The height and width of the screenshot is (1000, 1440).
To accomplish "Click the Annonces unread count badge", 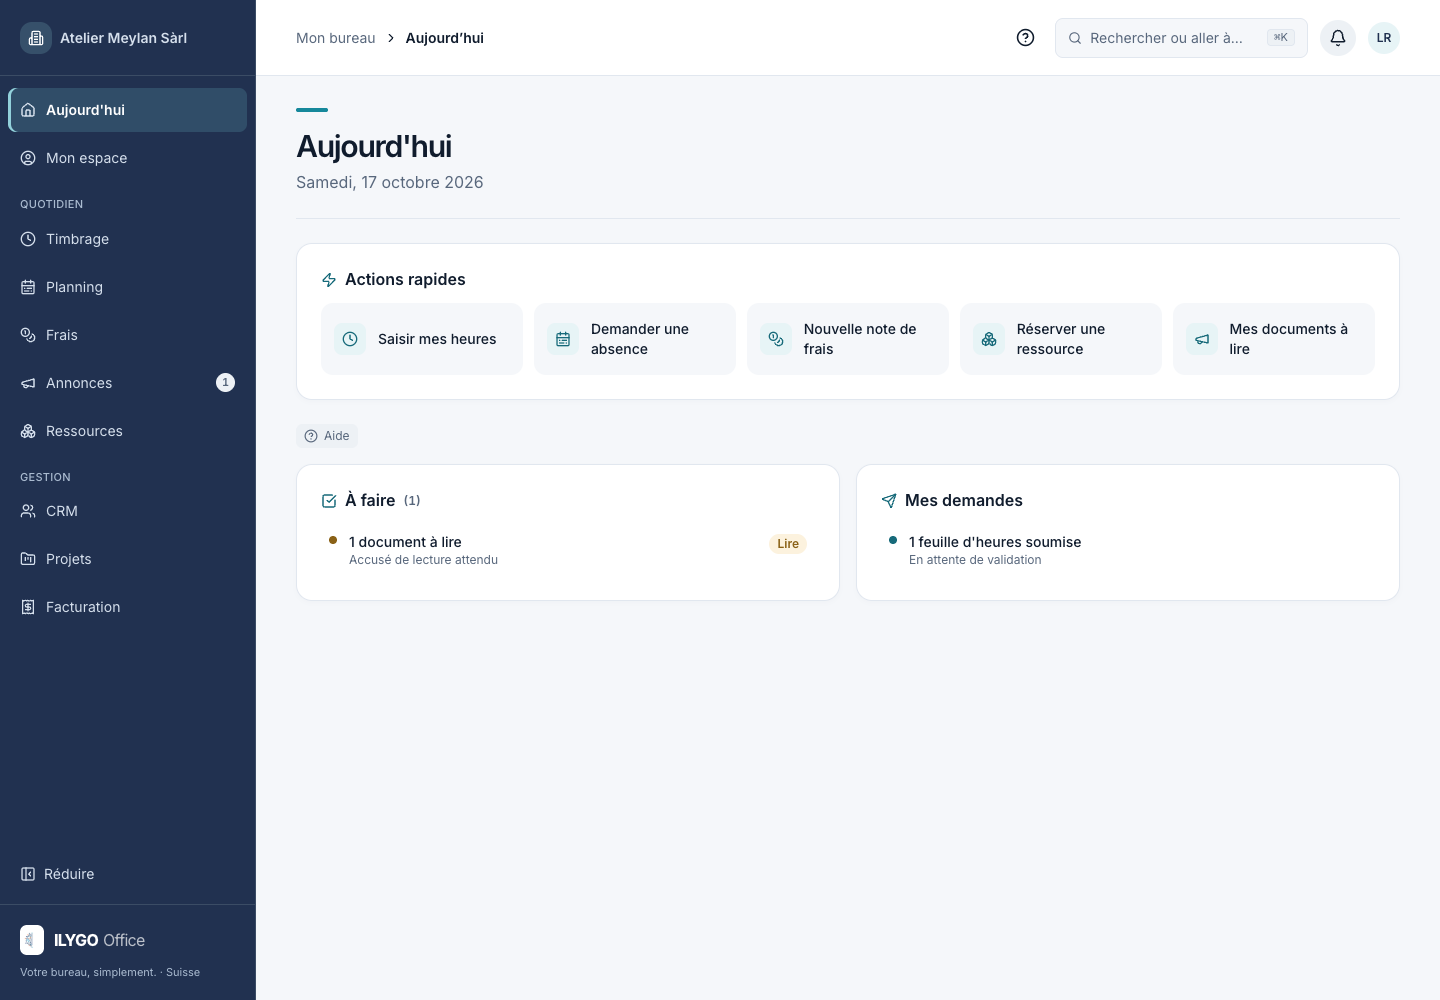I will (x=226, y=383).
